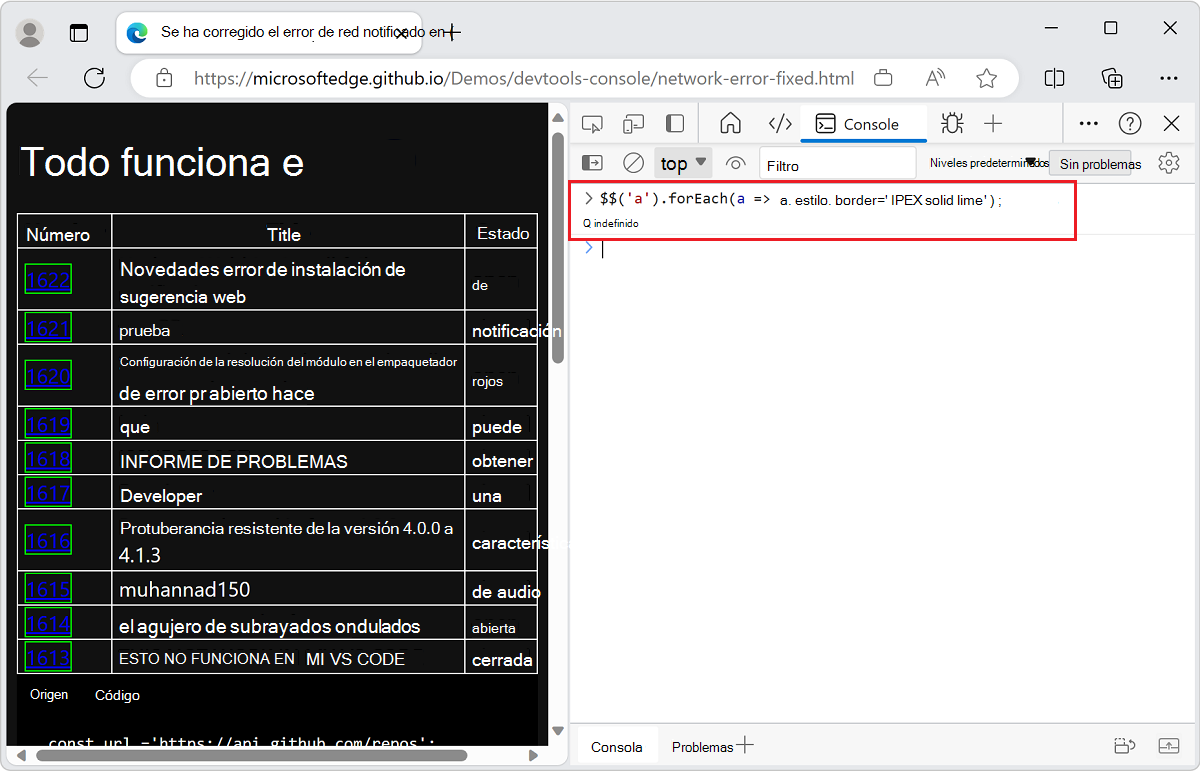Open the issue 1622 link

[x=48, y=280]
